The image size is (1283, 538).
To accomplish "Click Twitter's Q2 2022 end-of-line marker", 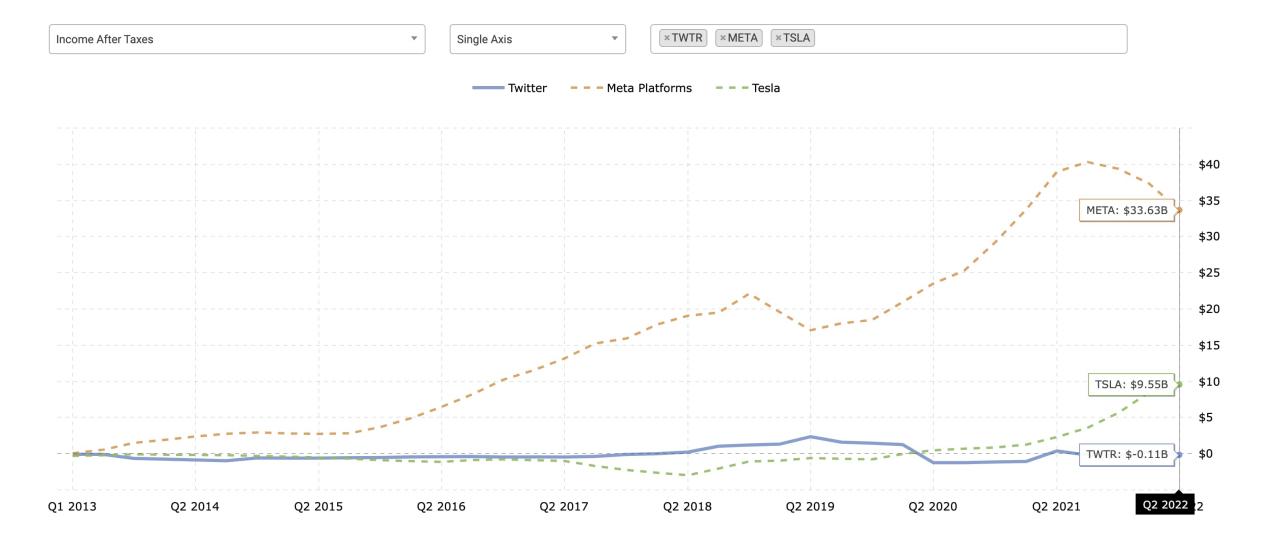I will [x=1179, y=454].
